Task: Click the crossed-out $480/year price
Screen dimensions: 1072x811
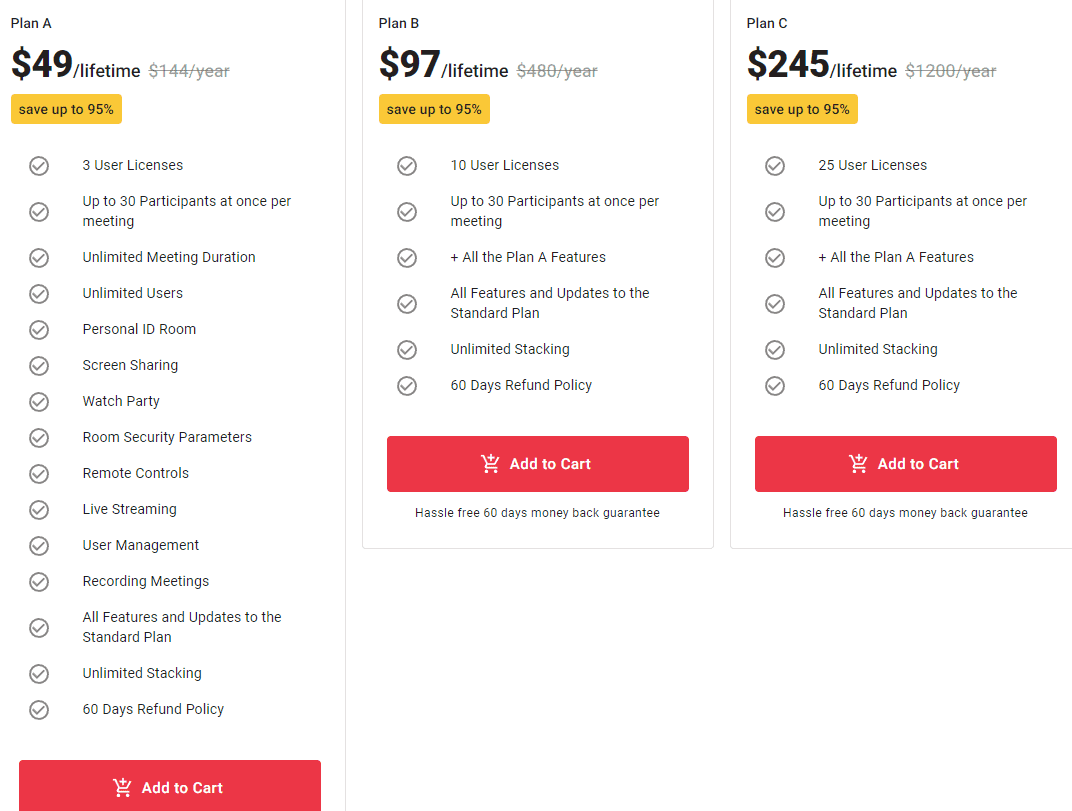Action: 557,71
